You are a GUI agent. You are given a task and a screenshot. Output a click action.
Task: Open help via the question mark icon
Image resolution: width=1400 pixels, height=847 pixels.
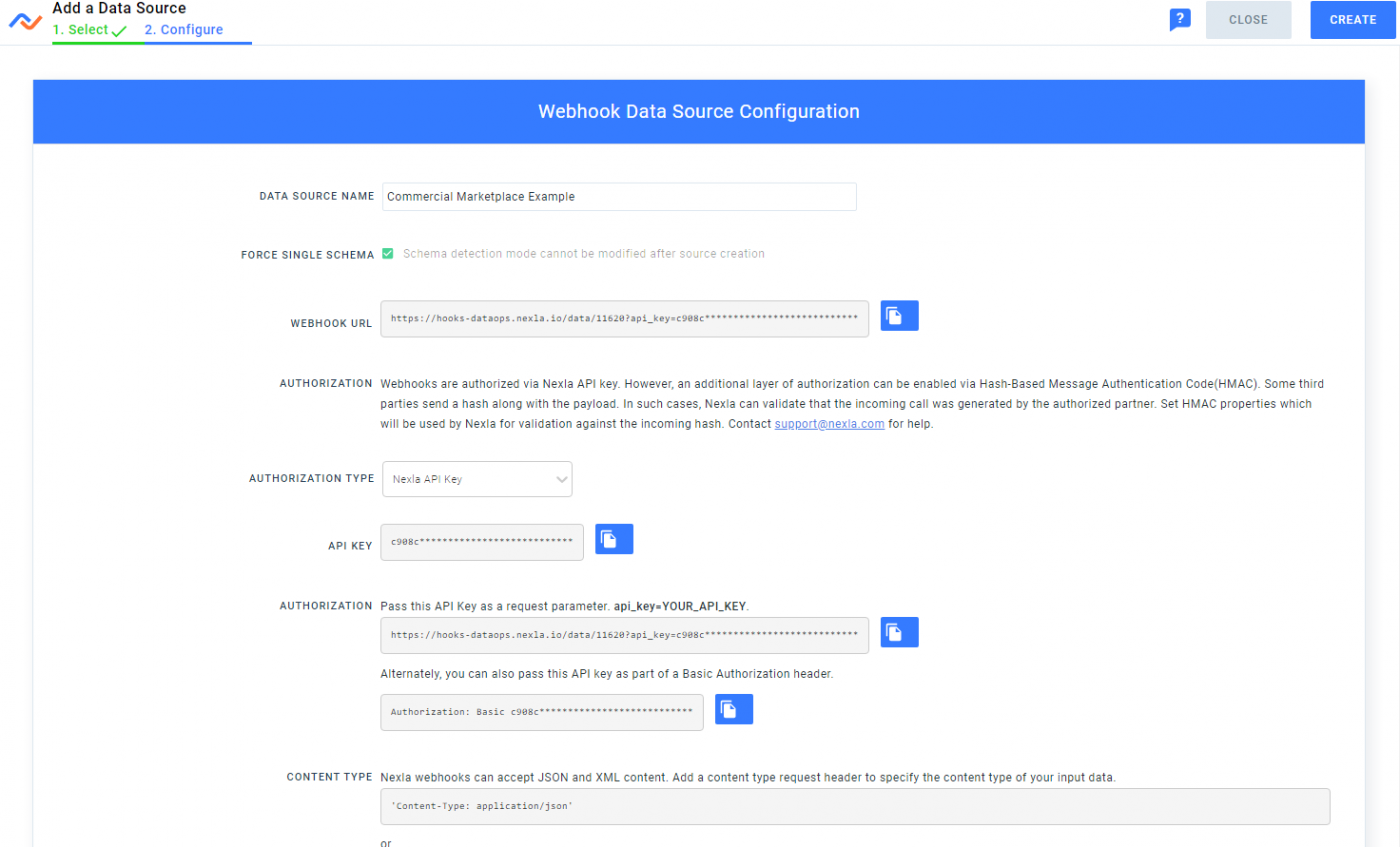(x=1179, y=18)
